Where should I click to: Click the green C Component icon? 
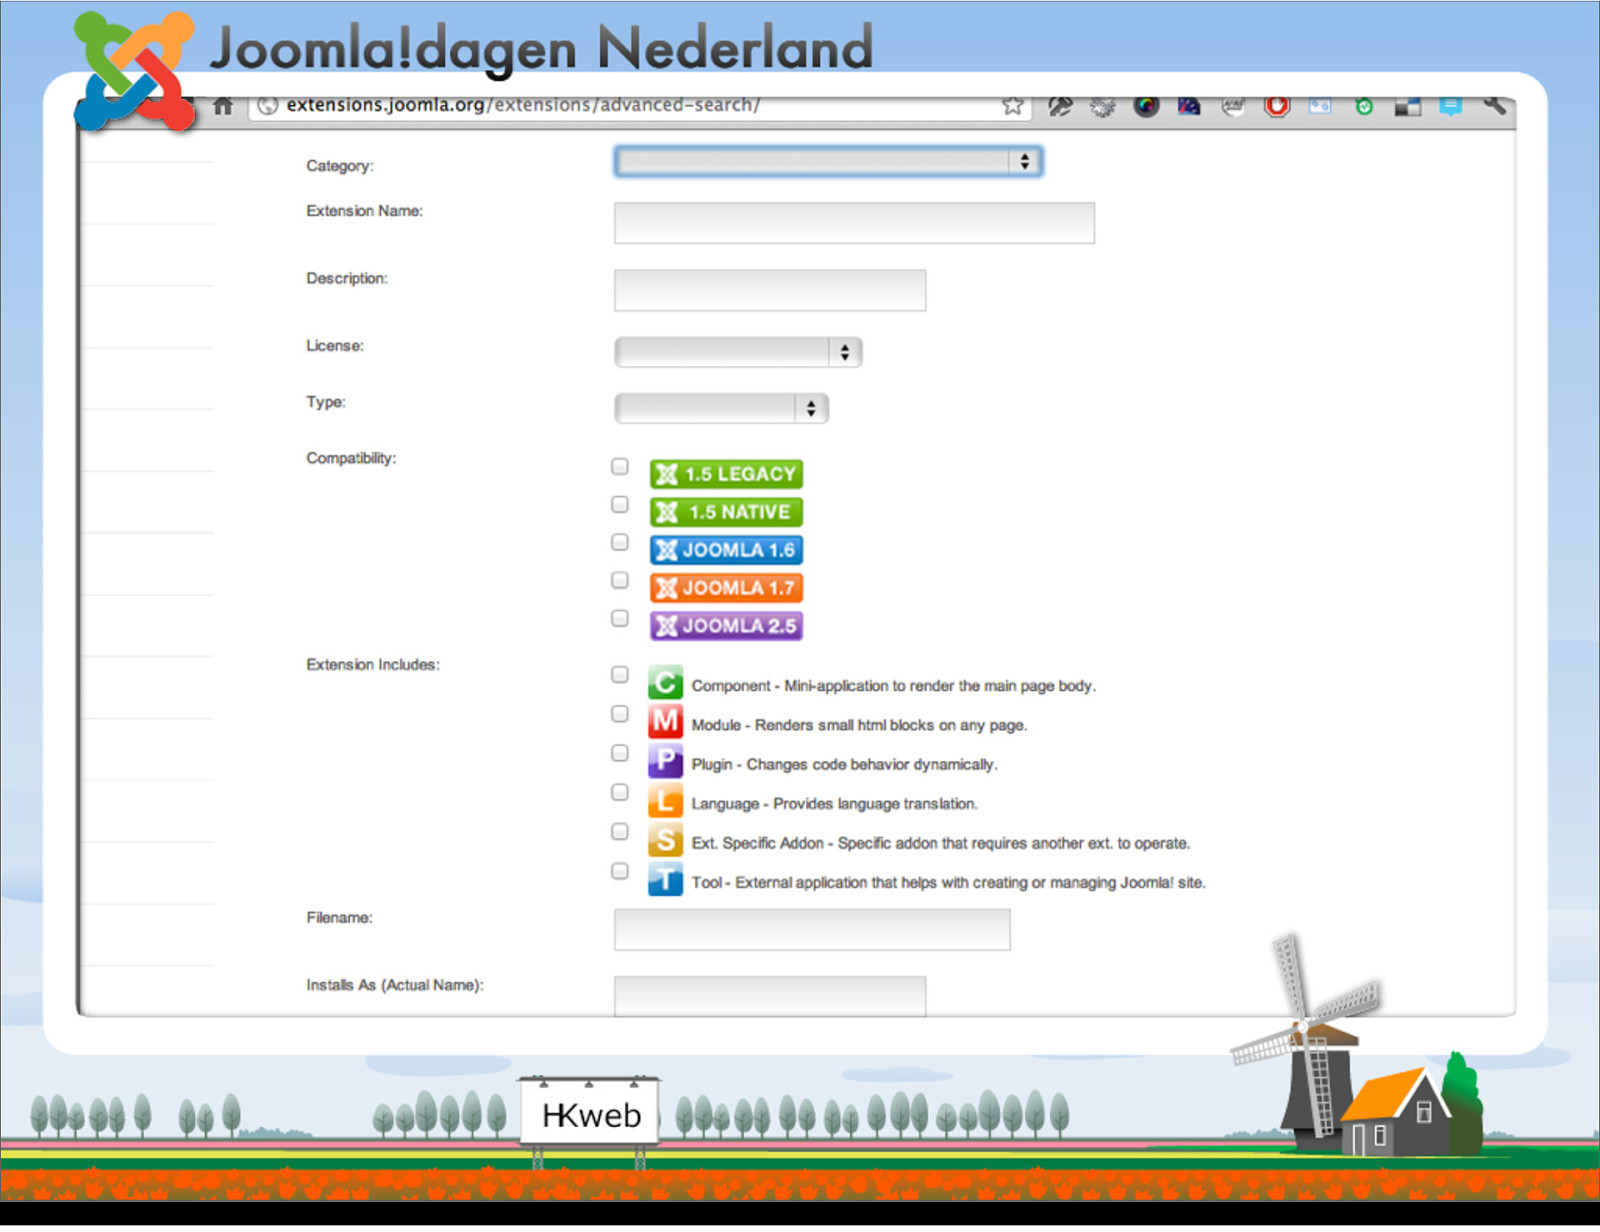[x=665, y=683]
